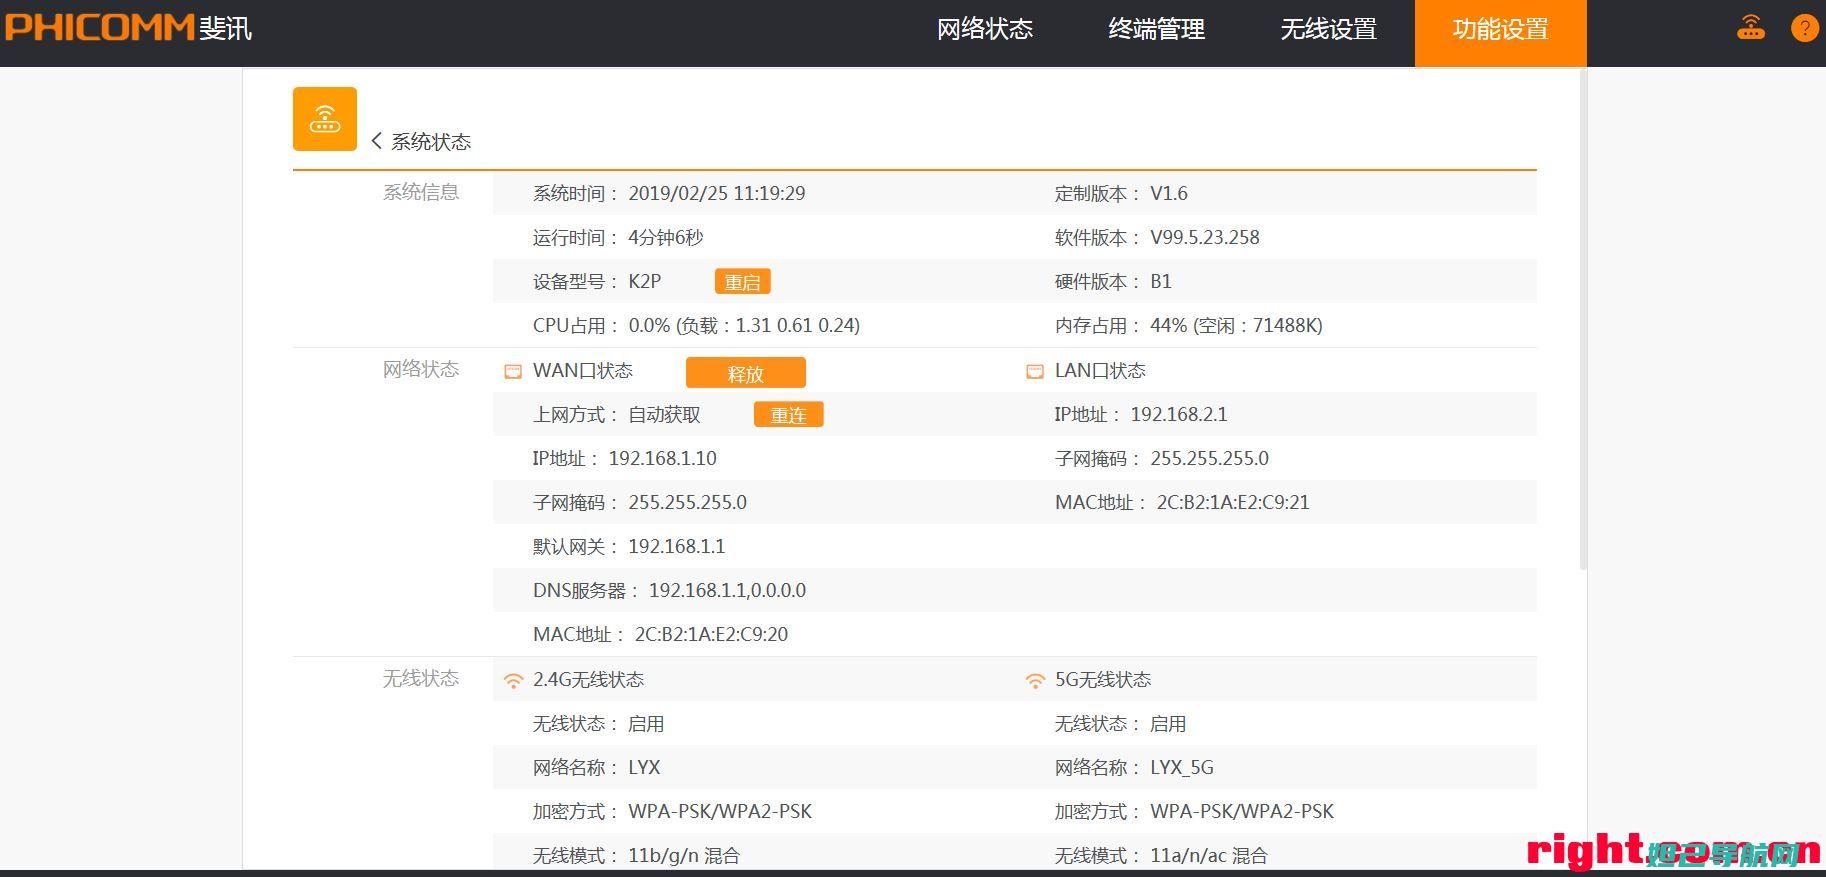Go back via the 系统状态 chevron
The width and height of the screenshot is (1826, 877).
coord(377,141)
